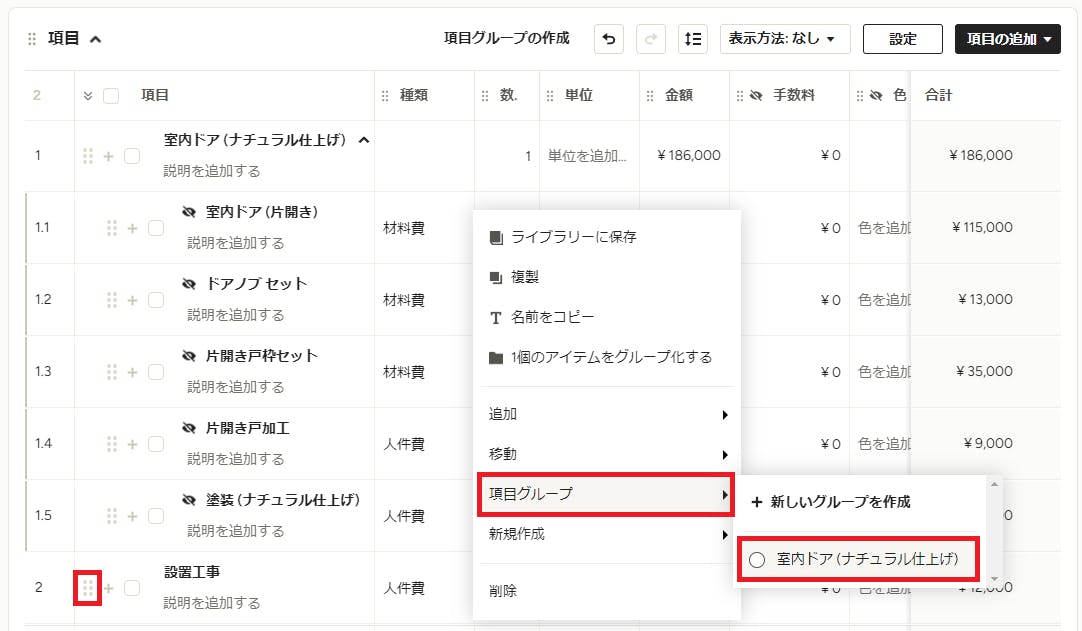Click drag handle of row 片開き戸加工
This screenshot has height=631, width=1082.
(112, 444)
